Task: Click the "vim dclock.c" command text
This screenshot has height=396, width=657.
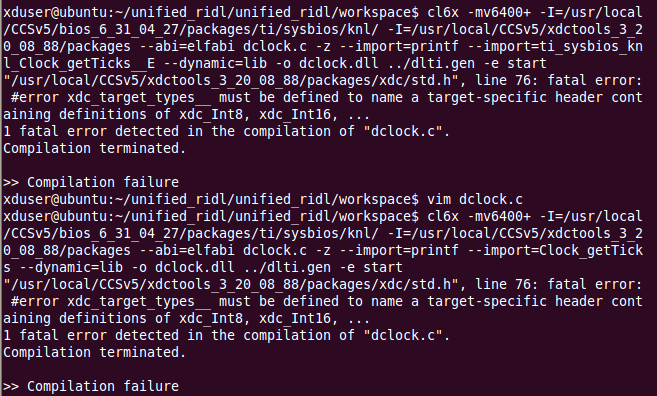Action: (475, 199)
